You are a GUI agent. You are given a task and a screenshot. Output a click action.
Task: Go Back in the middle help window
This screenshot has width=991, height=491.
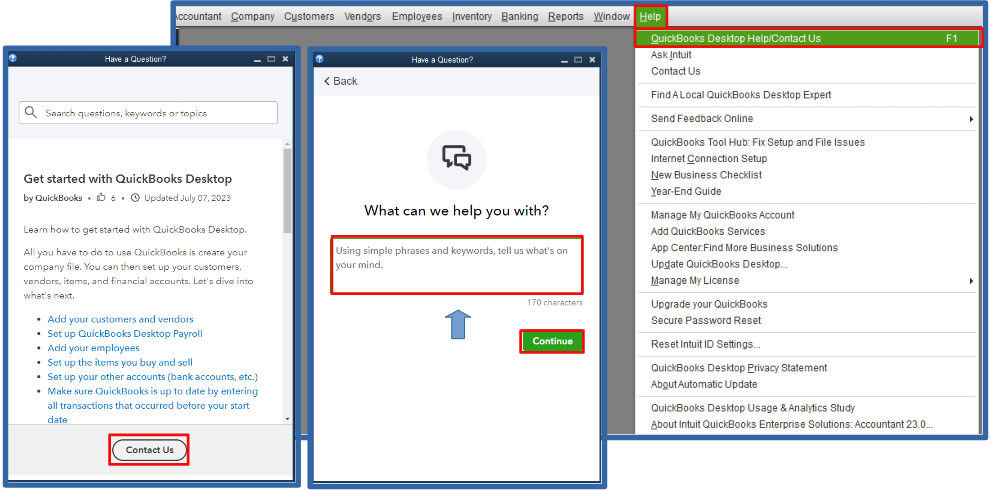point(341,81)
